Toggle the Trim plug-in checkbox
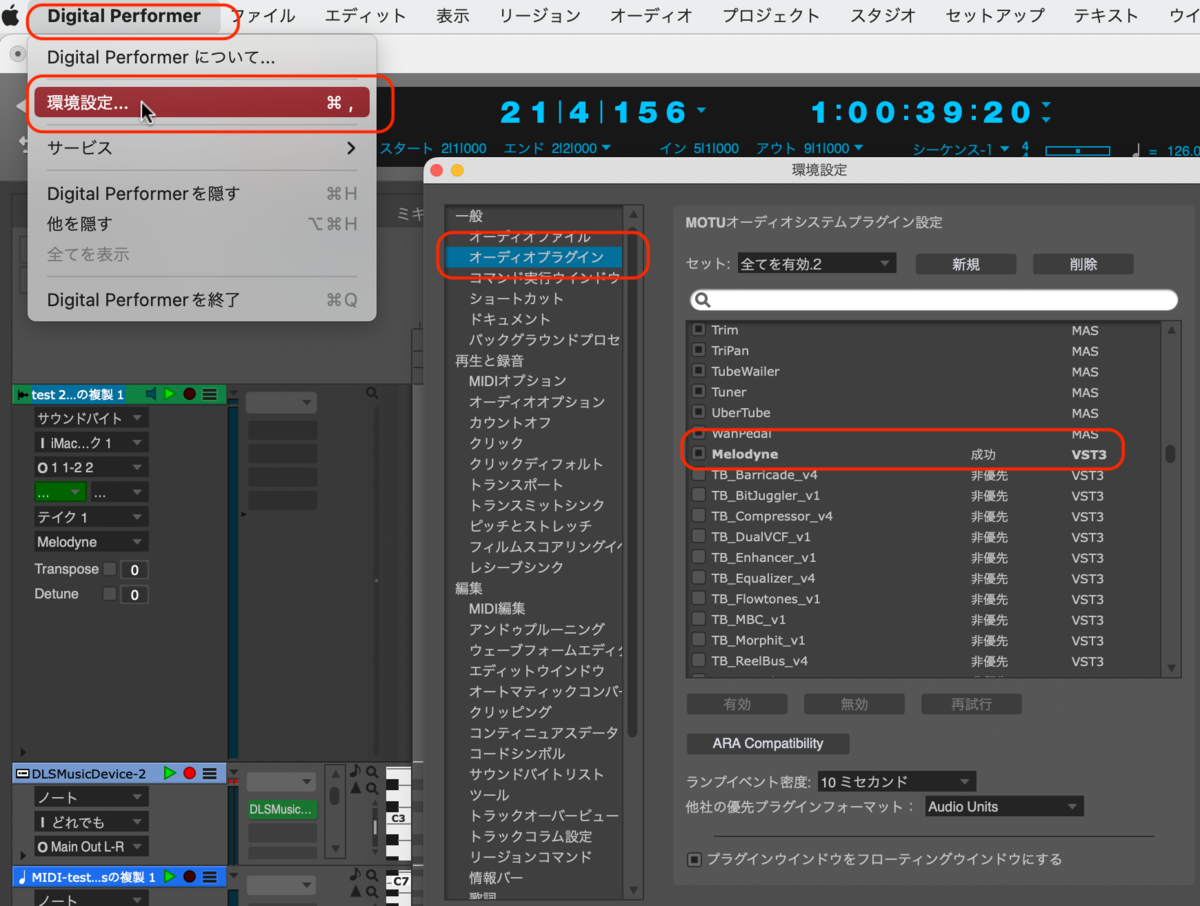 (699, 330)
